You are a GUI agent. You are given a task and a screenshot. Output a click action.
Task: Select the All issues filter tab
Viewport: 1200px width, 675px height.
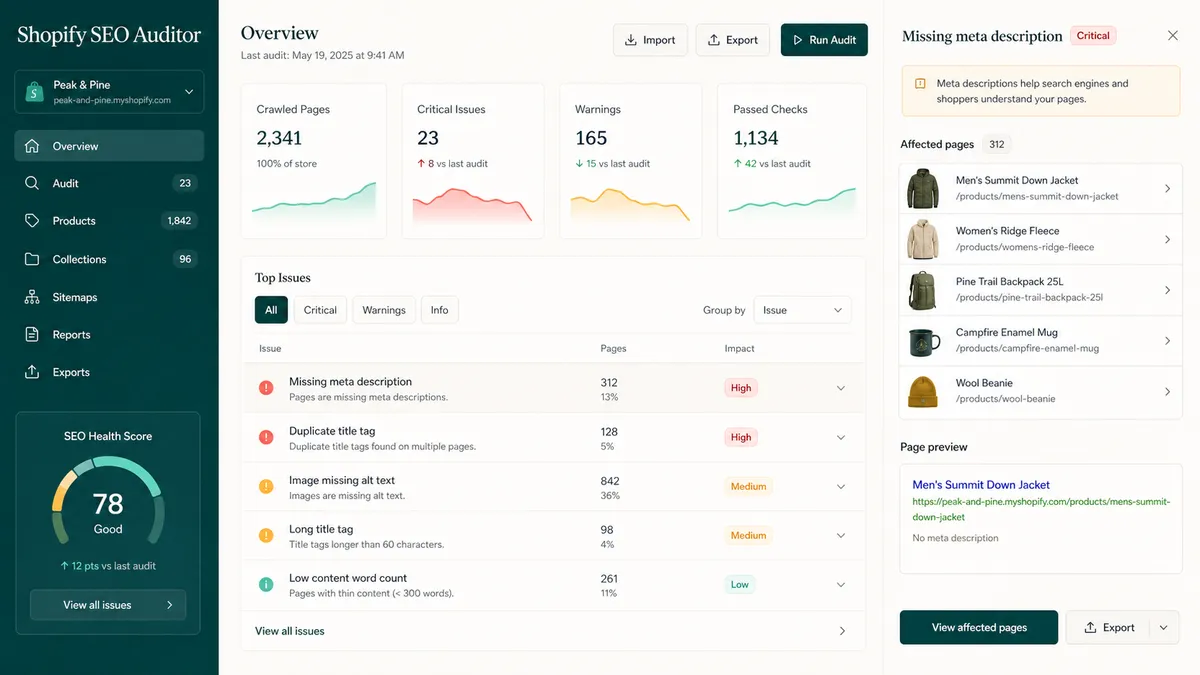click(x=271, y=310)
